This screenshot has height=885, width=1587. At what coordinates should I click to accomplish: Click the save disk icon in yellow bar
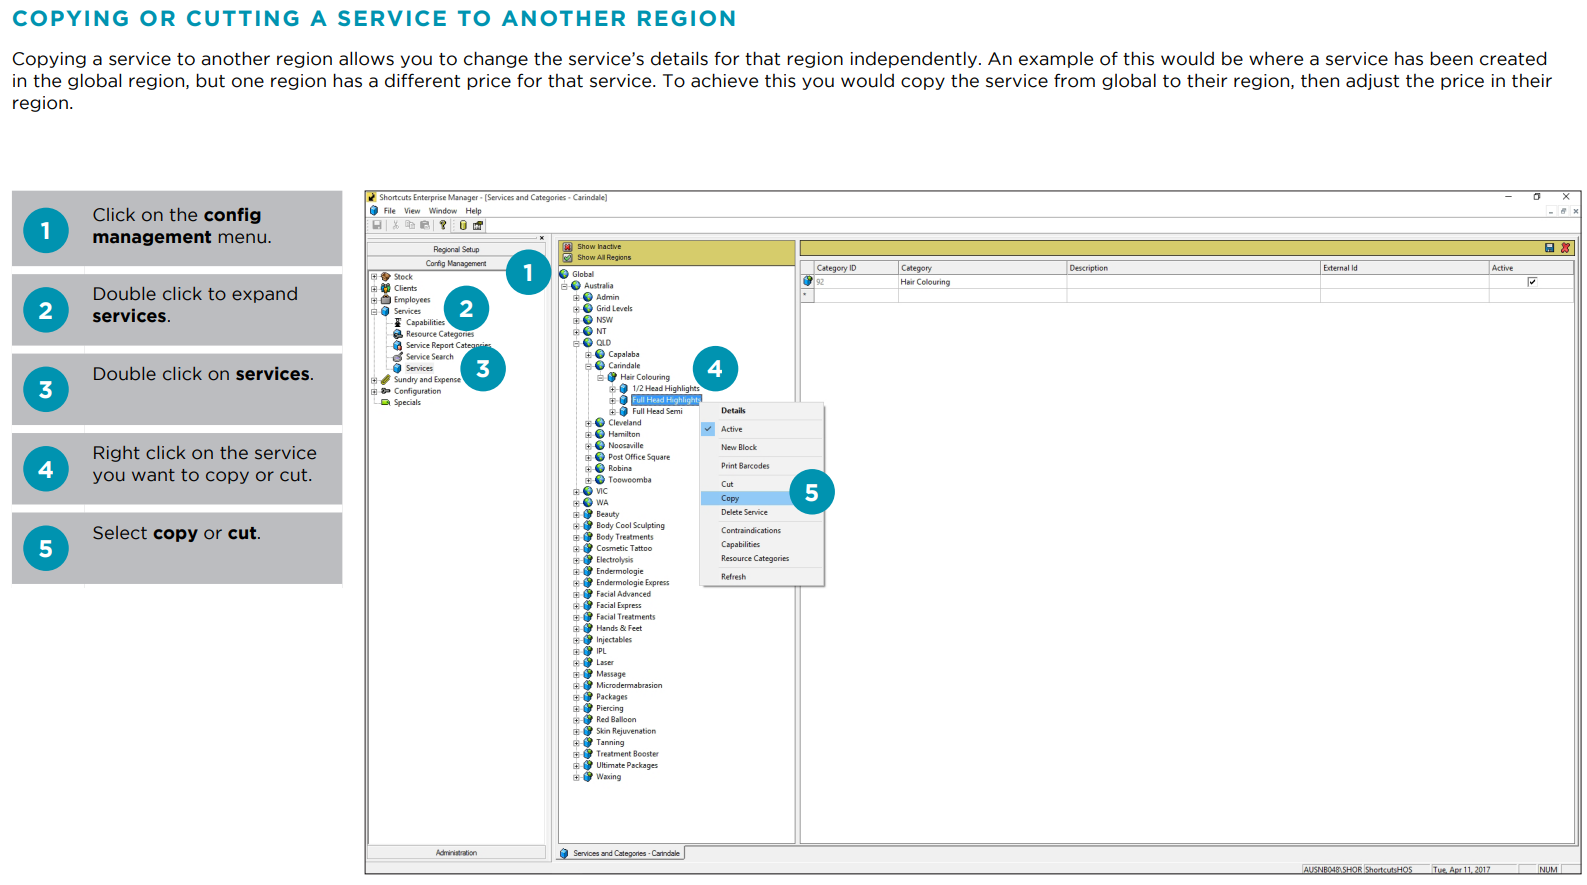tap(1549, 248)
